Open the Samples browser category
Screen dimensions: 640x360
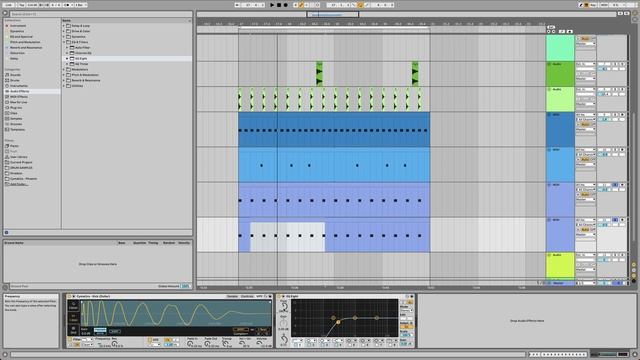pyautogui.click(x=16, y=118)
